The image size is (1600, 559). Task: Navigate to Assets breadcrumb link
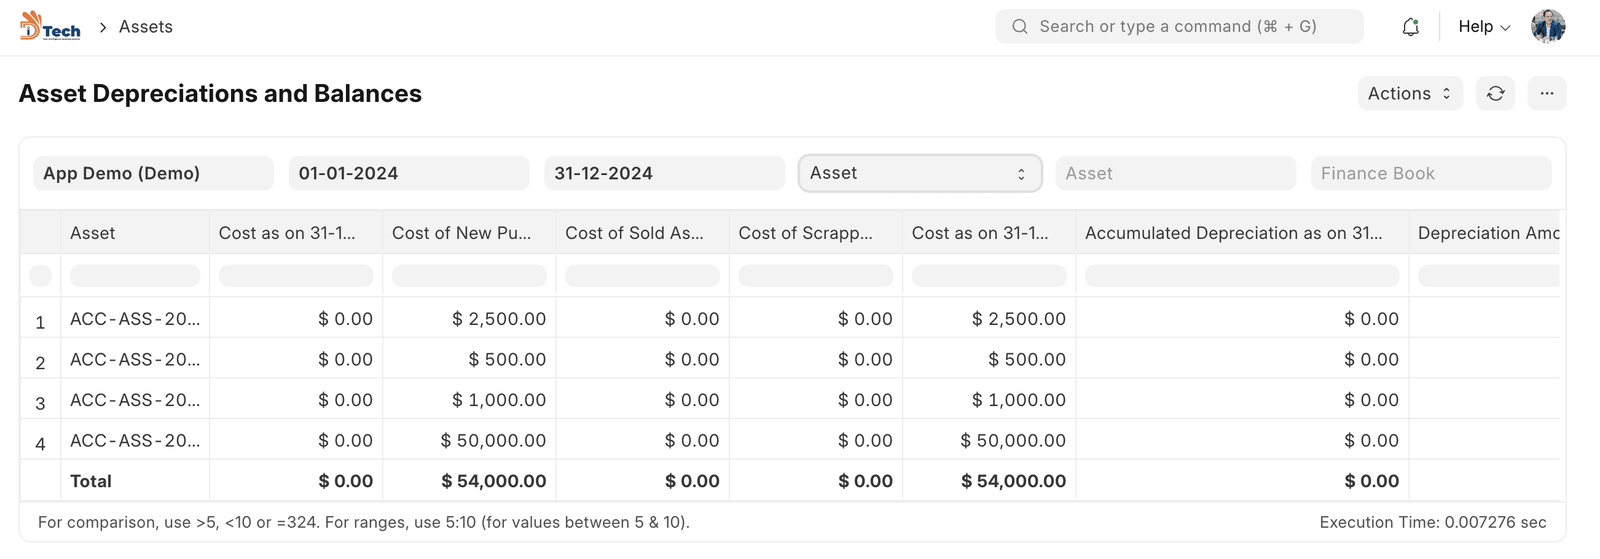tap(146, 27)
